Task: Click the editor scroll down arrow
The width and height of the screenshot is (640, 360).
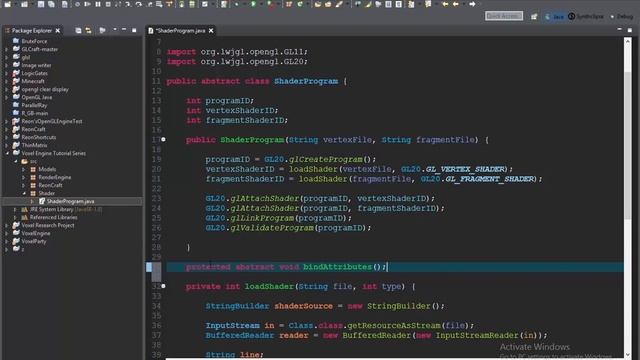Action: pyautogui.click(x=628, y=355)
